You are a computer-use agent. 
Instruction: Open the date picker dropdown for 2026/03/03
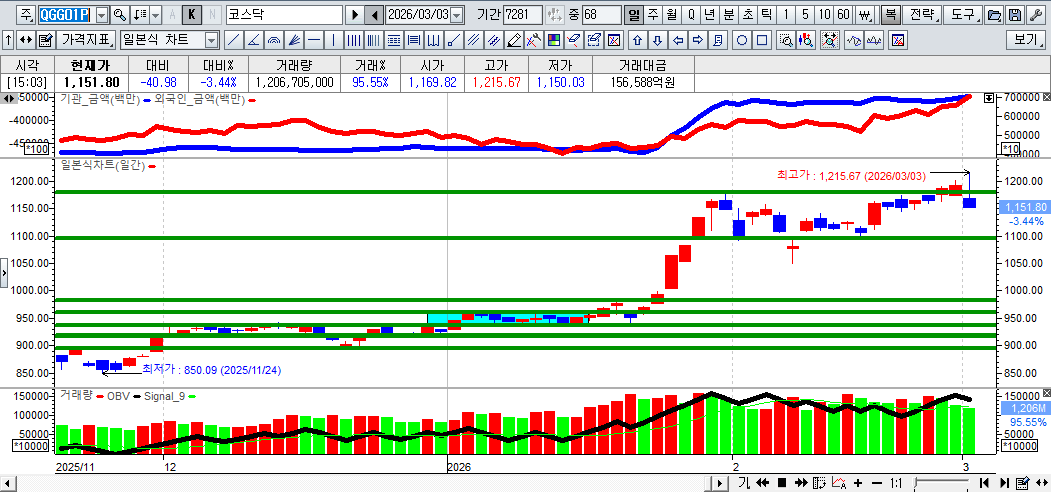pyautogui.click(x=457, y=15)
